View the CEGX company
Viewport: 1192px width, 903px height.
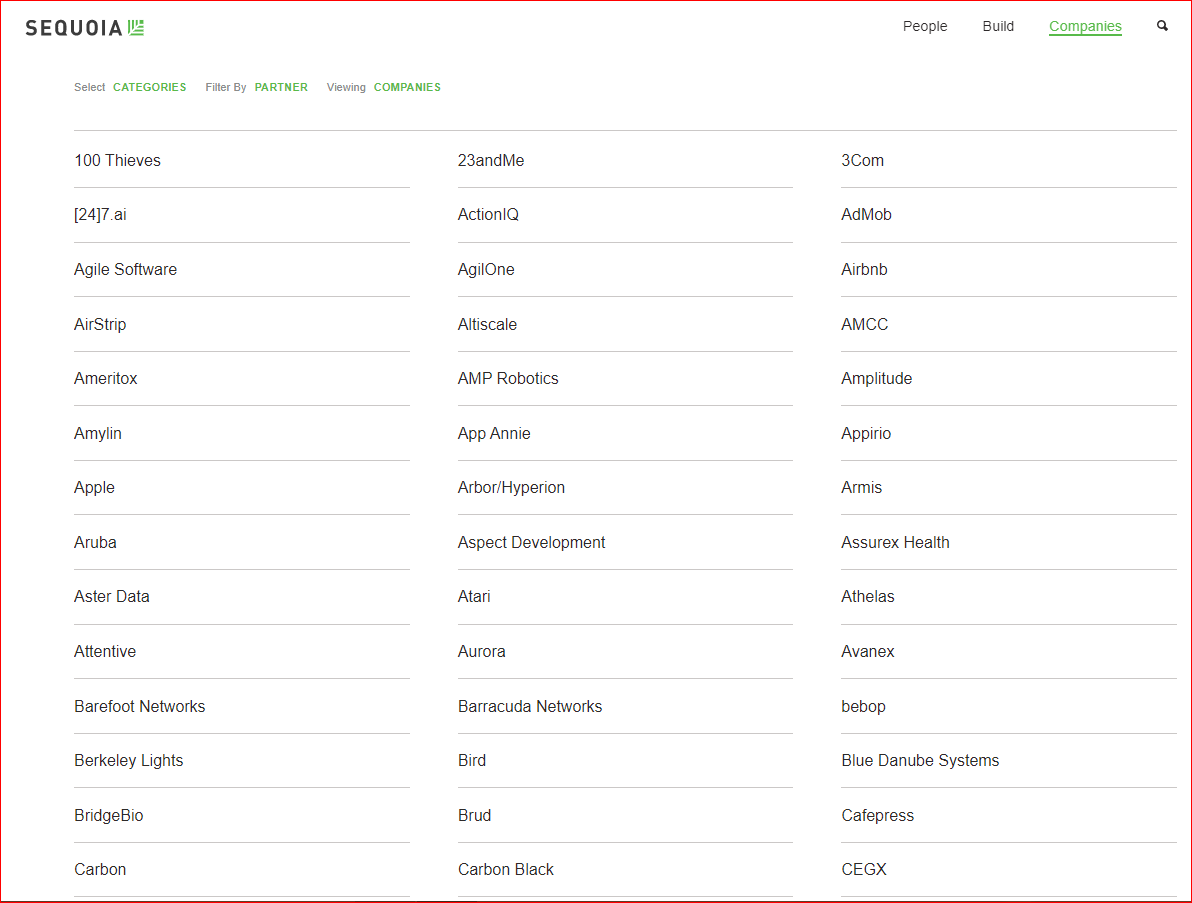click(864, 869)
